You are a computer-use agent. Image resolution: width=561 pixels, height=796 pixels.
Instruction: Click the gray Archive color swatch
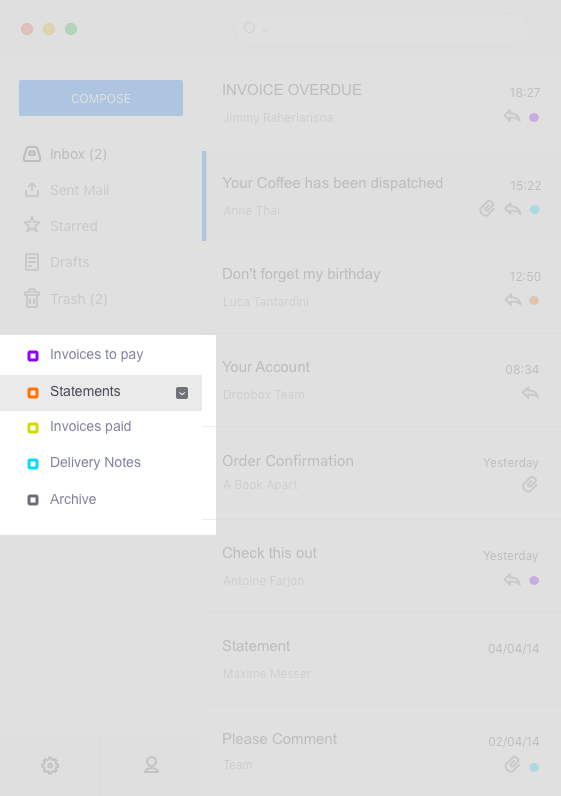pos(33,501)
